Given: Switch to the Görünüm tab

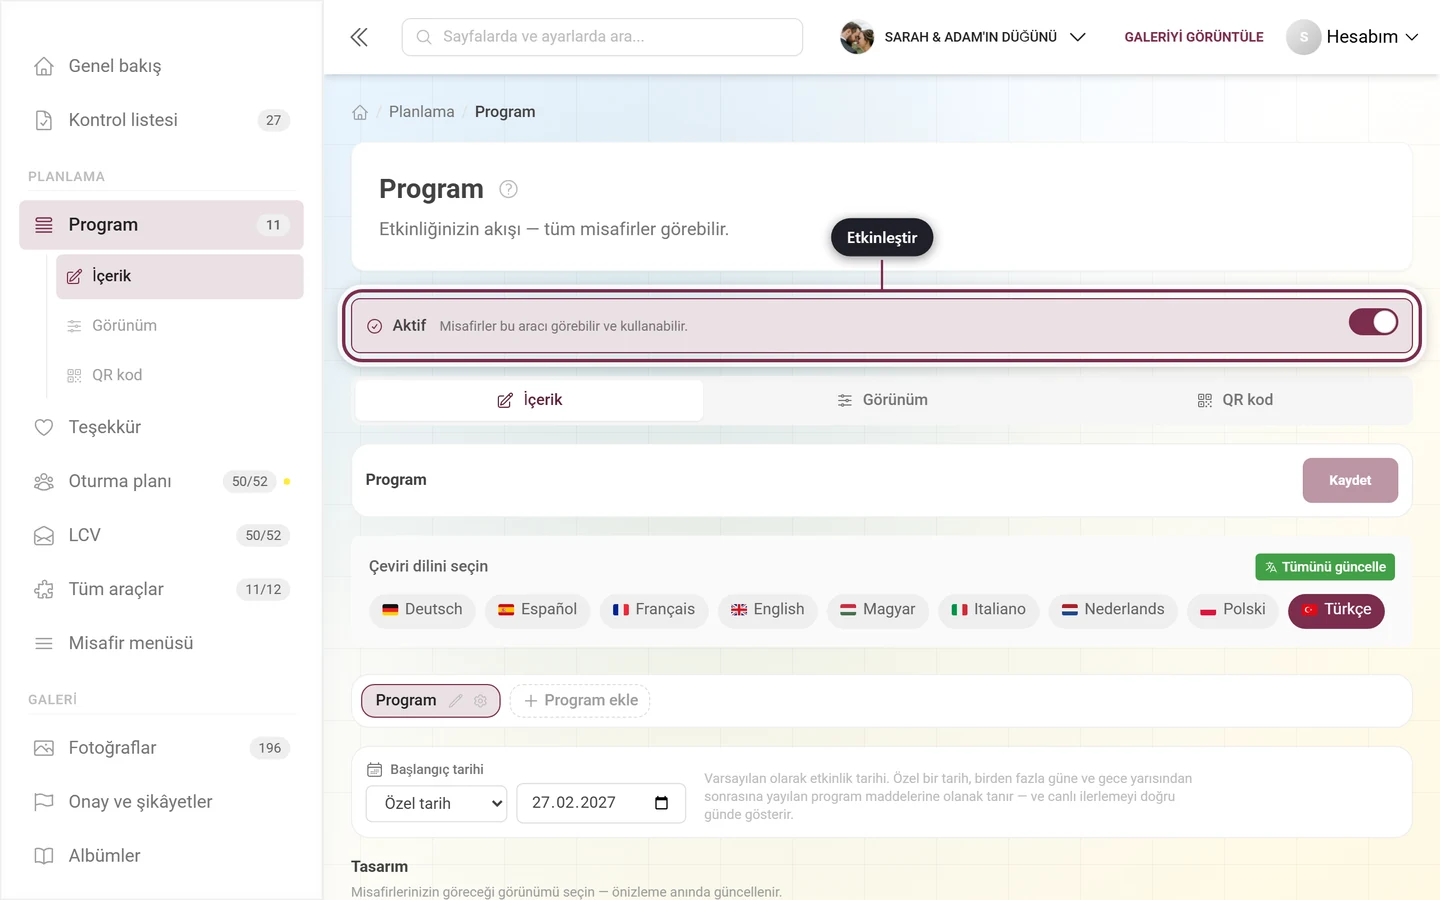Looking at the screenshot, I should (x=882, y=400).
